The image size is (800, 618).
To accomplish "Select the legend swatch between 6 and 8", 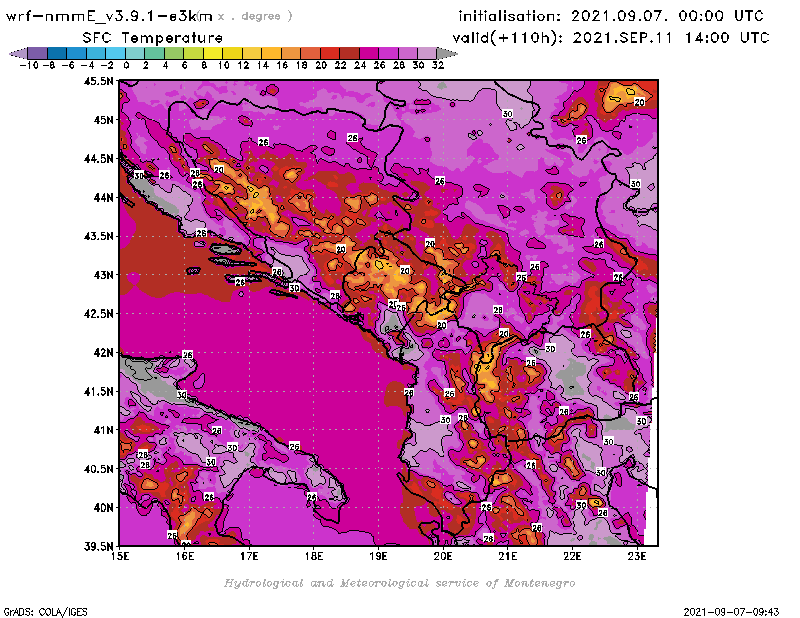I will (193, 54).
